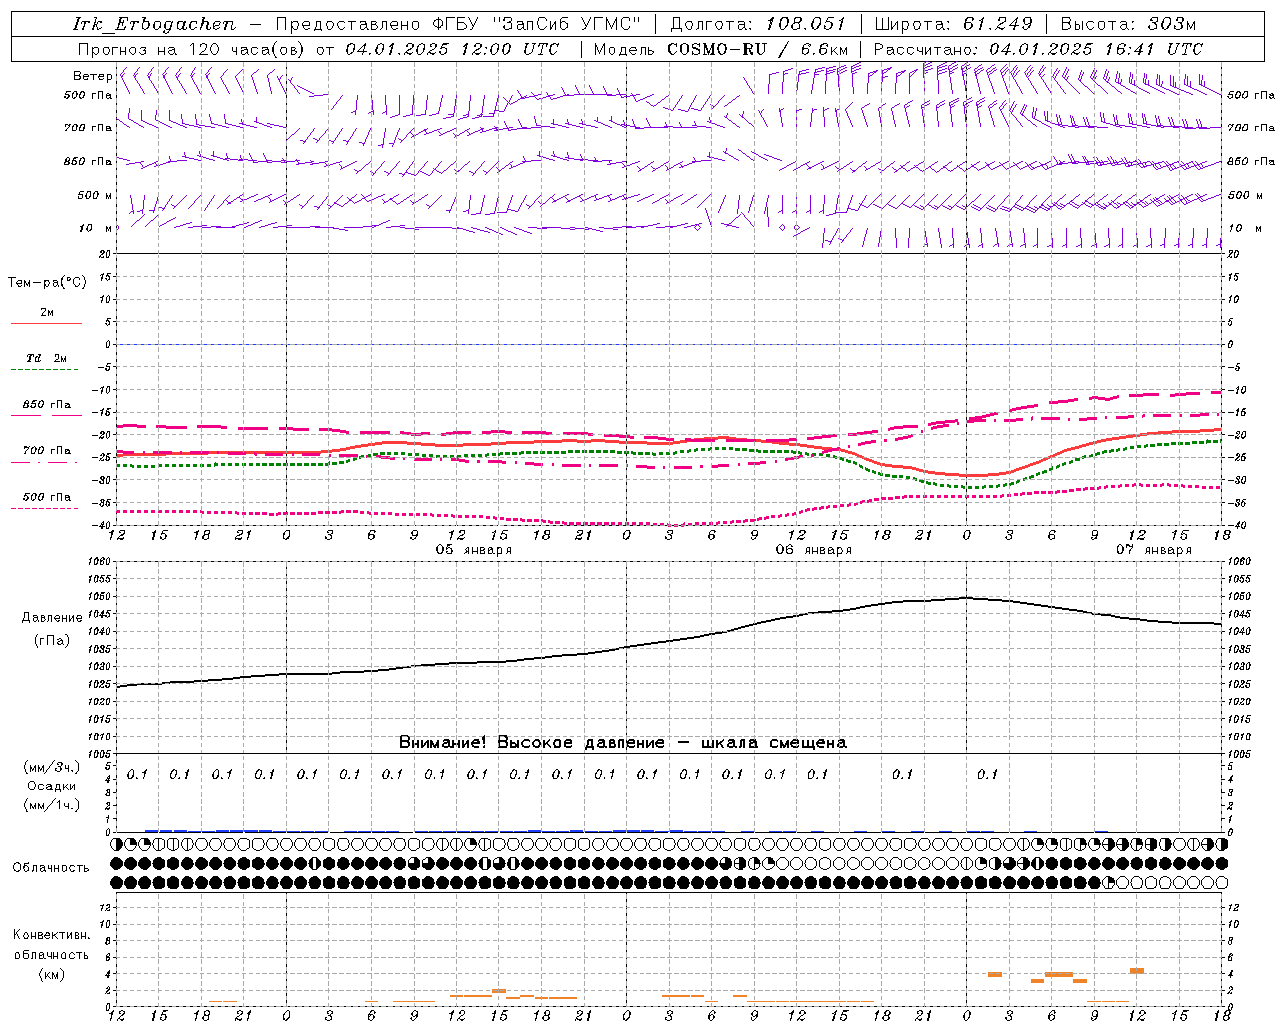Viewport: 1280px width, 1024px height.
Task: Click the "Тем-ра(°C)" temperature panel label
Action: [47, 283]
